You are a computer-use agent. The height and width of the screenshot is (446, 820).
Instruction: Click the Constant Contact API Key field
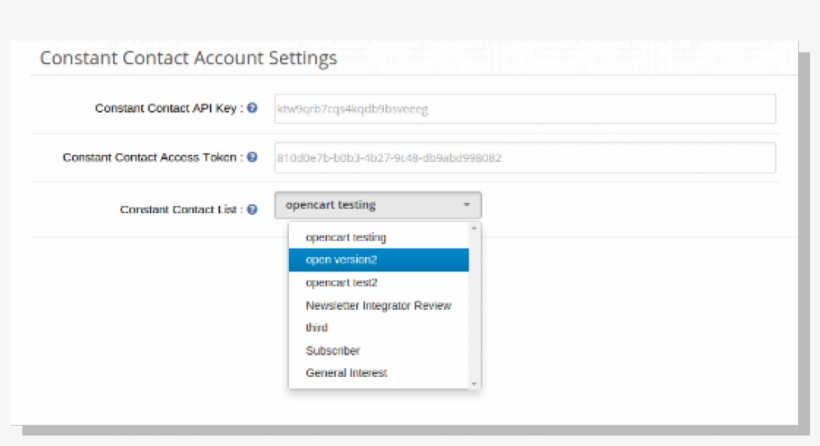click(x=525, y=108)
